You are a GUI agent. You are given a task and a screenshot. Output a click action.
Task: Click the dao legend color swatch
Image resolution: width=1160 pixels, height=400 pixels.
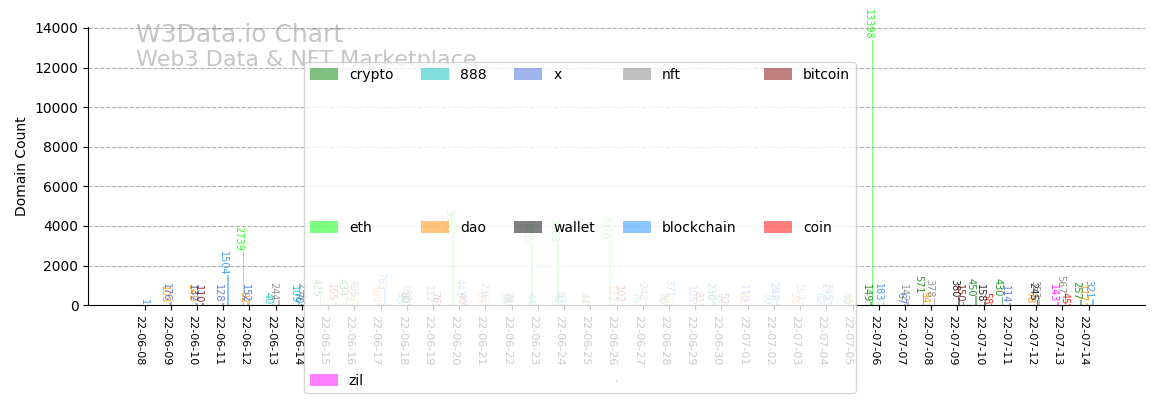pyautogui.click(x=435, y=227)
